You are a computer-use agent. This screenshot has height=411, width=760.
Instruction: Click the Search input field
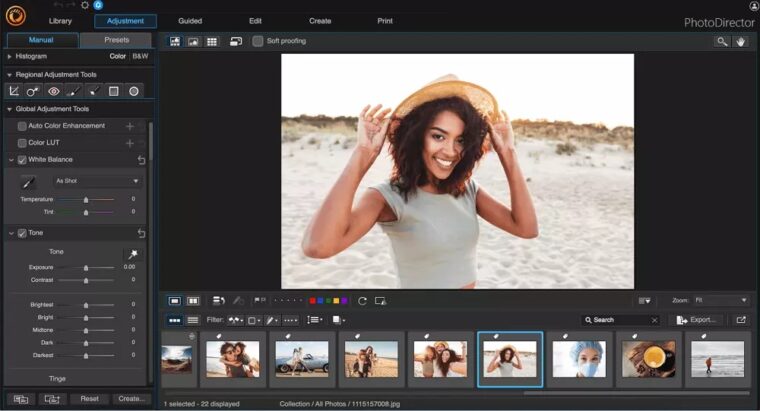tap(620, 320)
